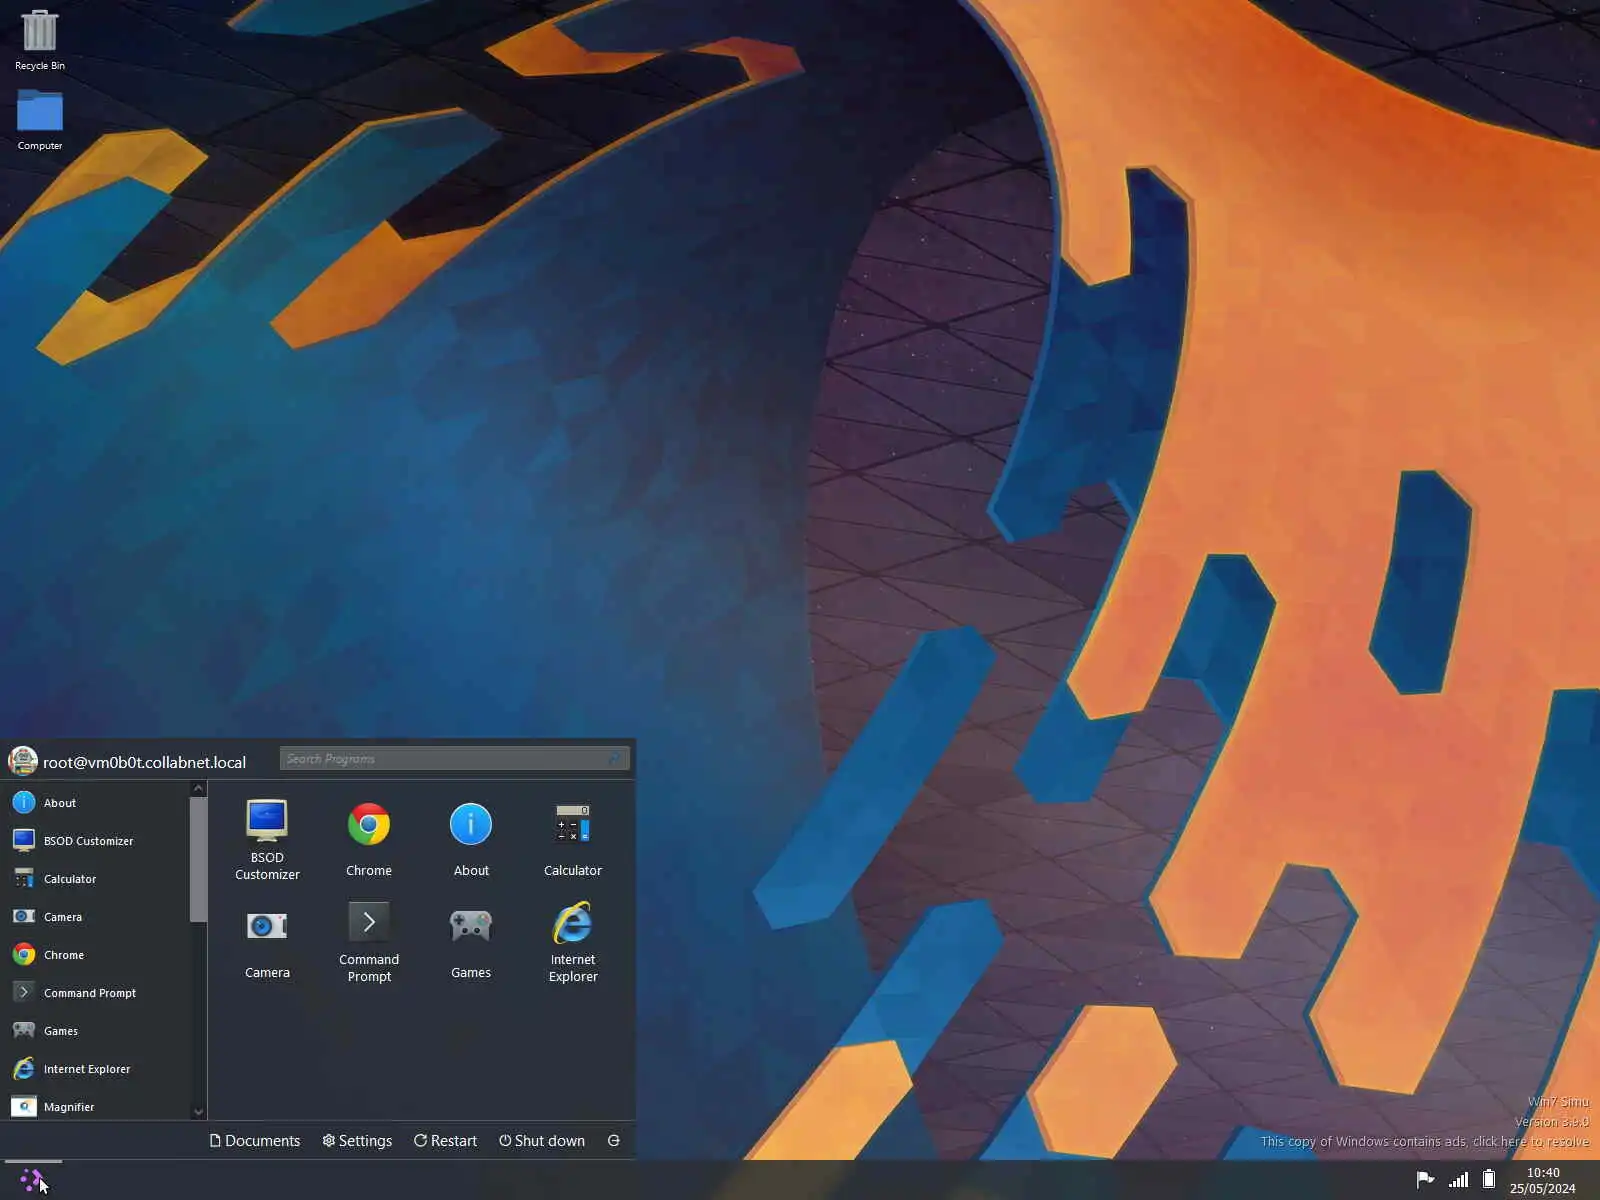Screen dimensions: 1600x1200
Task: Click the Restart button
Action: coord(445,1141)
